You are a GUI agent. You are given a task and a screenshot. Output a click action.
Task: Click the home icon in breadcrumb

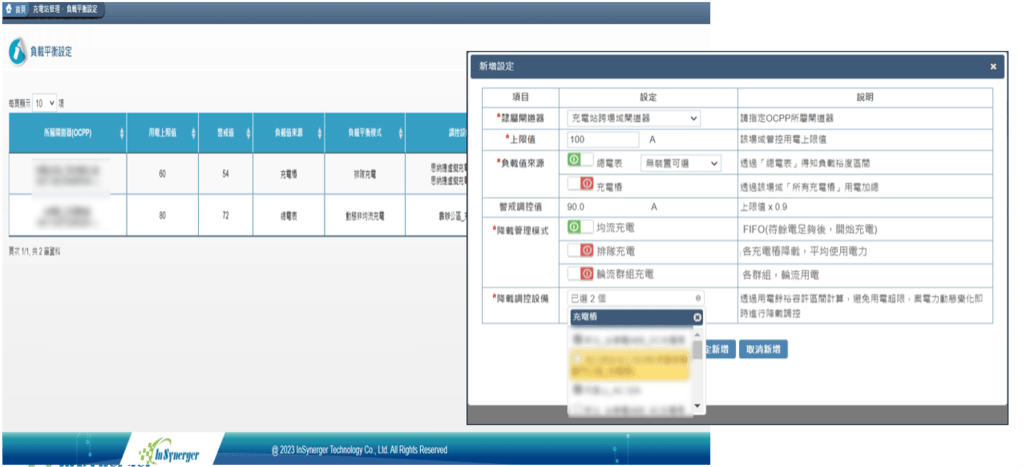click(9, 10)
